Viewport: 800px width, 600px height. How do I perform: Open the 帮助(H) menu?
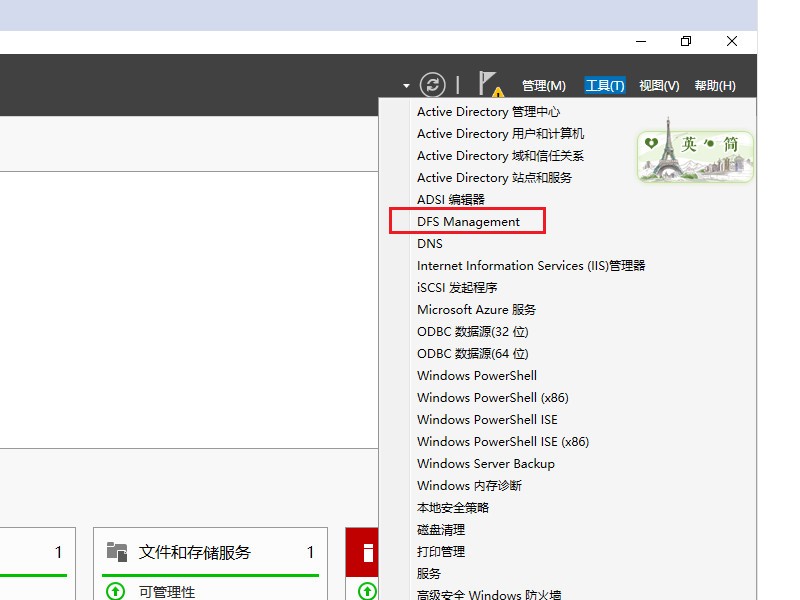pos(715,85)
